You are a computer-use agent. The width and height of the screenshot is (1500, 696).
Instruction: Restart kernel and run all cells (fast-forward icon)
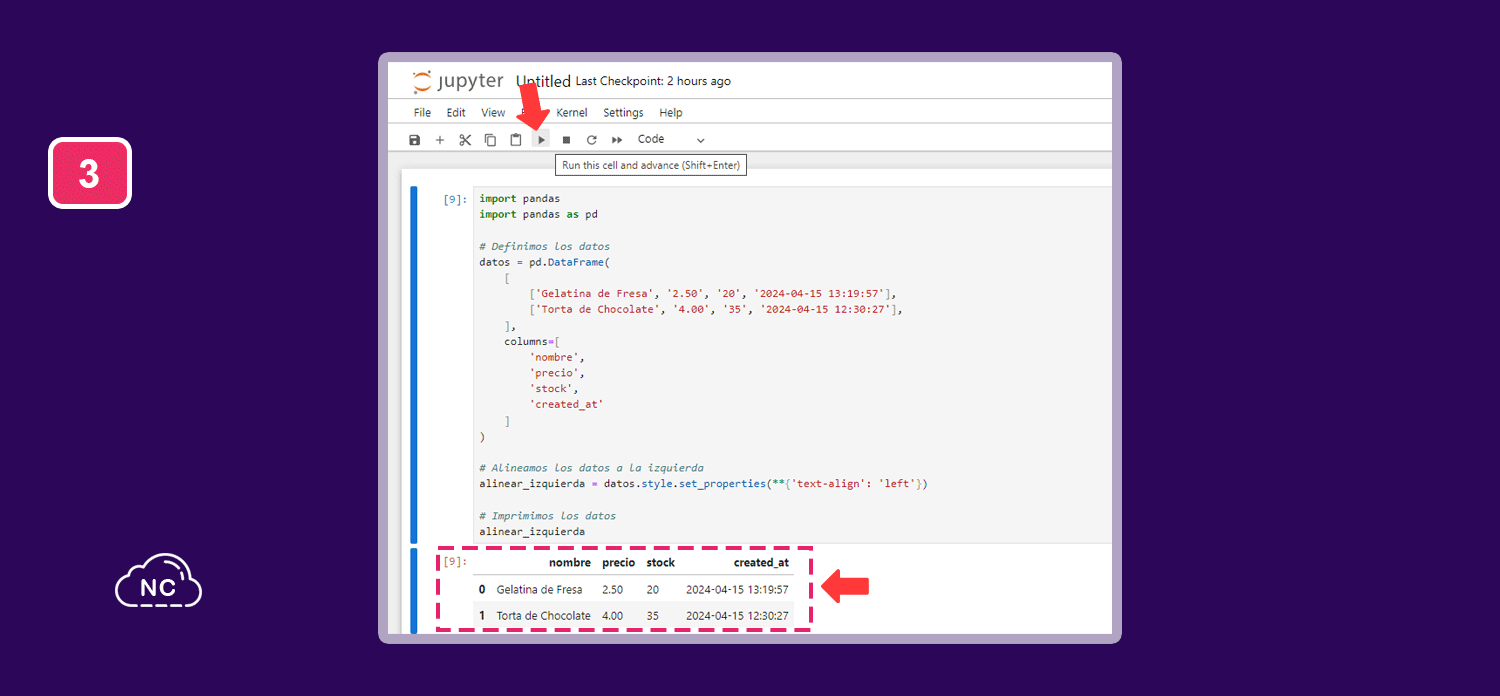(x=617, y=140)
